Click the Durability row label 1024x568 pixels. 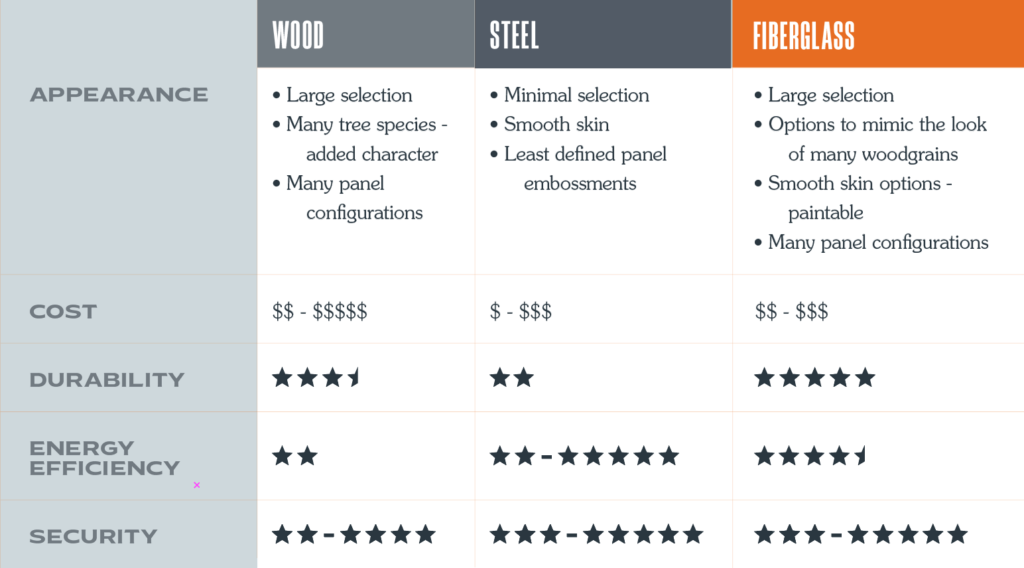click(107, 380)
